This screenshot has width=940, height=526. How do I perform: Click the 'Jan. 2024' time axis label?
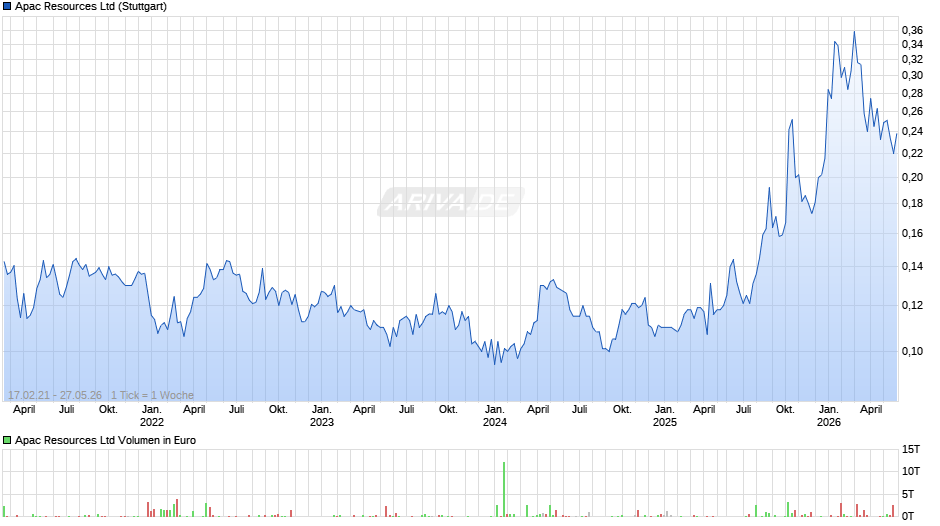pyautogui.click(x=495, y=416)
